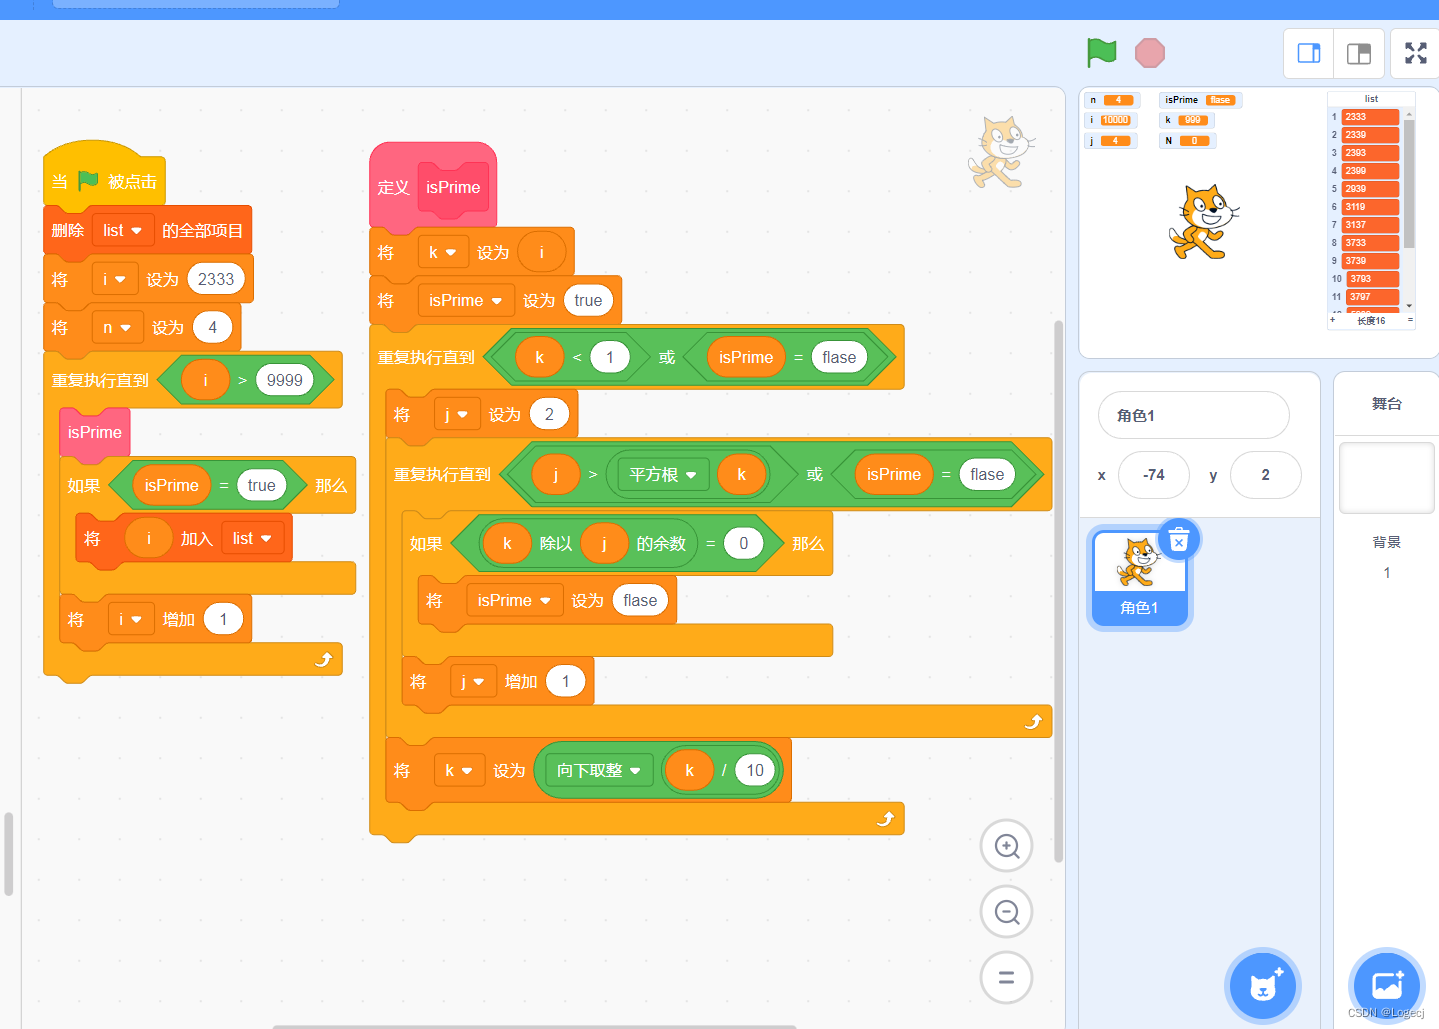Switch to large stage layout
This screenshot has width=1439, height=1029.
click(1359, 53)
